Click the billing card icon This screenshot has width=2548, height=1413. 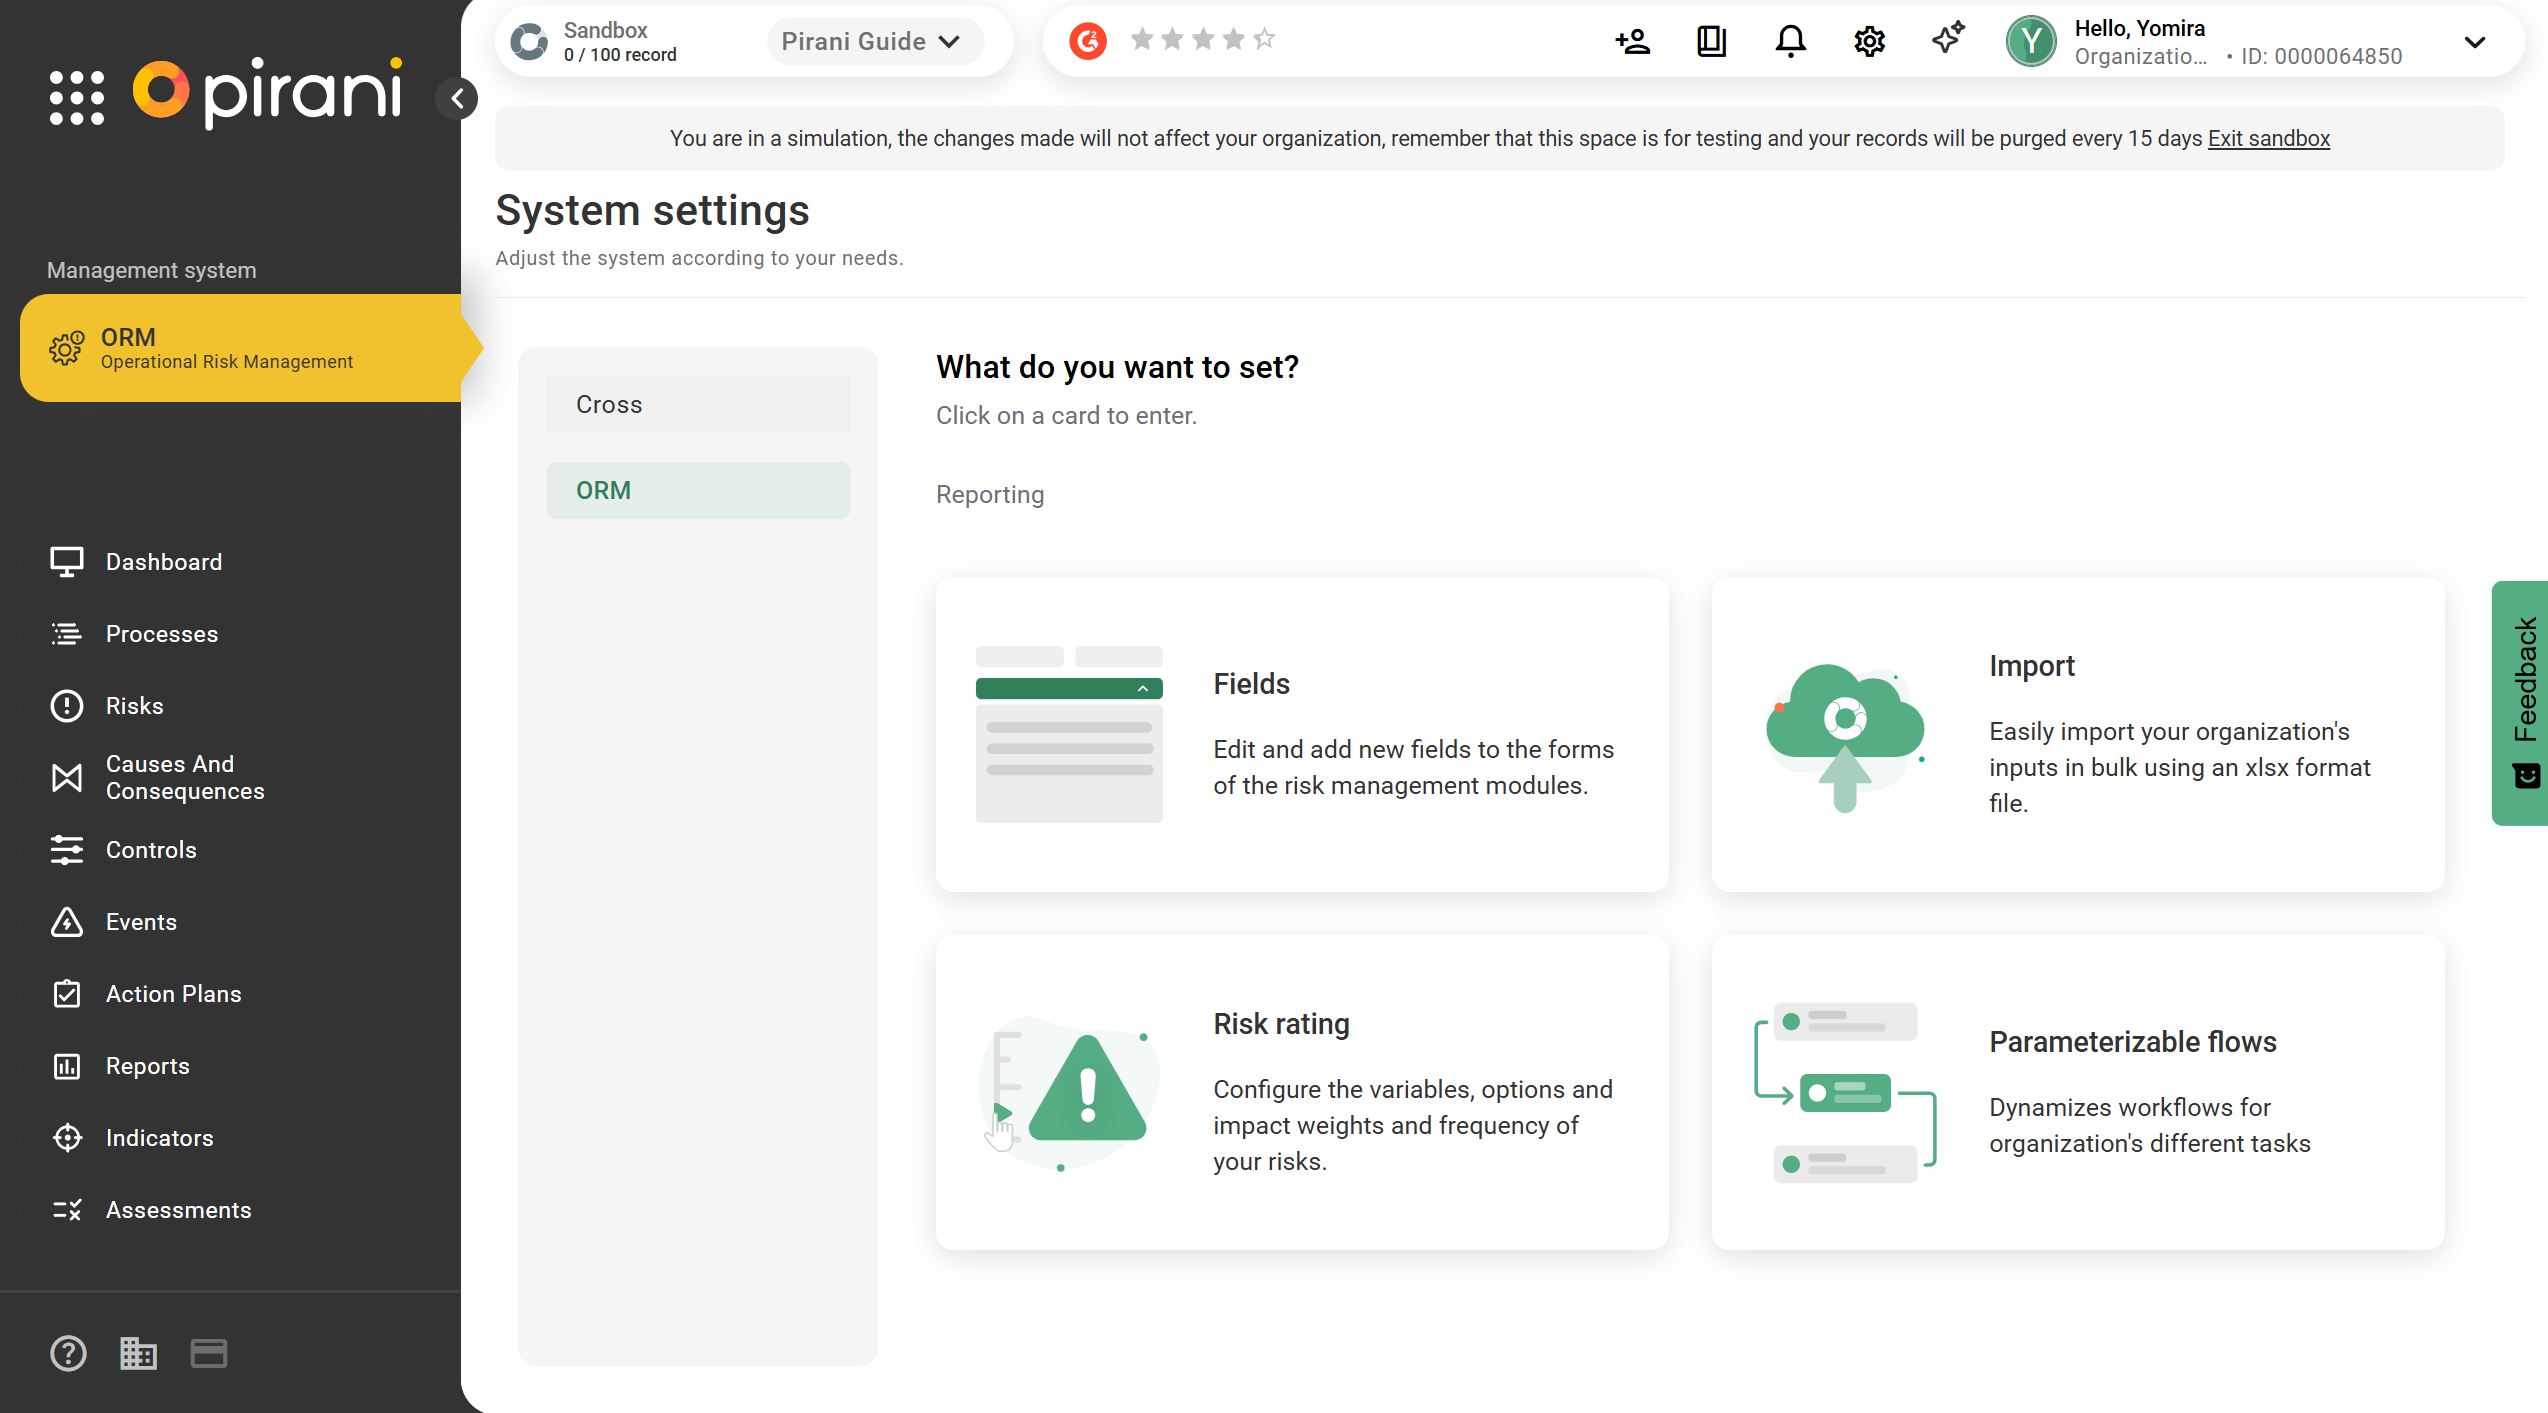tap(208, 1353)
